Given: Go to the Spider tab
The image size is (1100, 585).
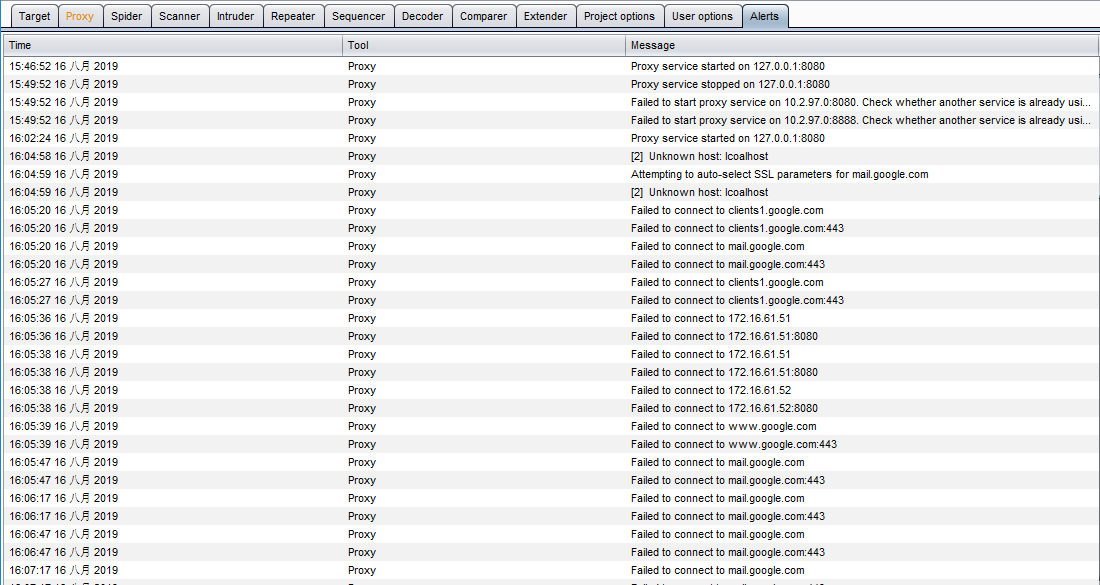Looking at the screenshot, I should point(127,16).
